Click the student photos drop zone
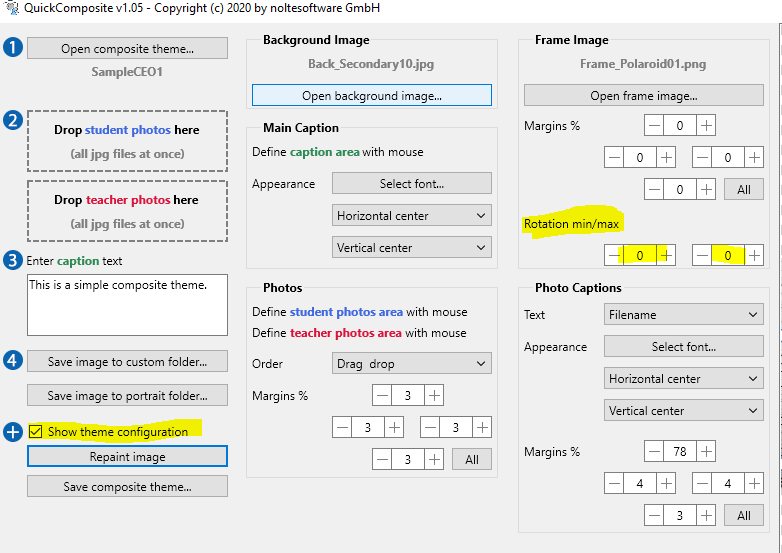Viewport: 782px width, 553px height. click(x=127, y=141)
